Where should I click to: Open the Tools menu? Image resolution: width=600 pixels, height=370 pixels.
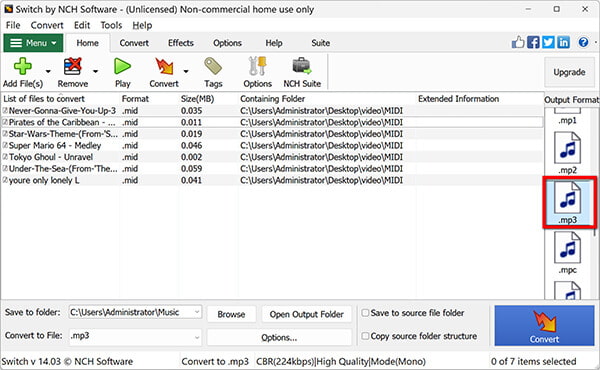tap(111, 25)
